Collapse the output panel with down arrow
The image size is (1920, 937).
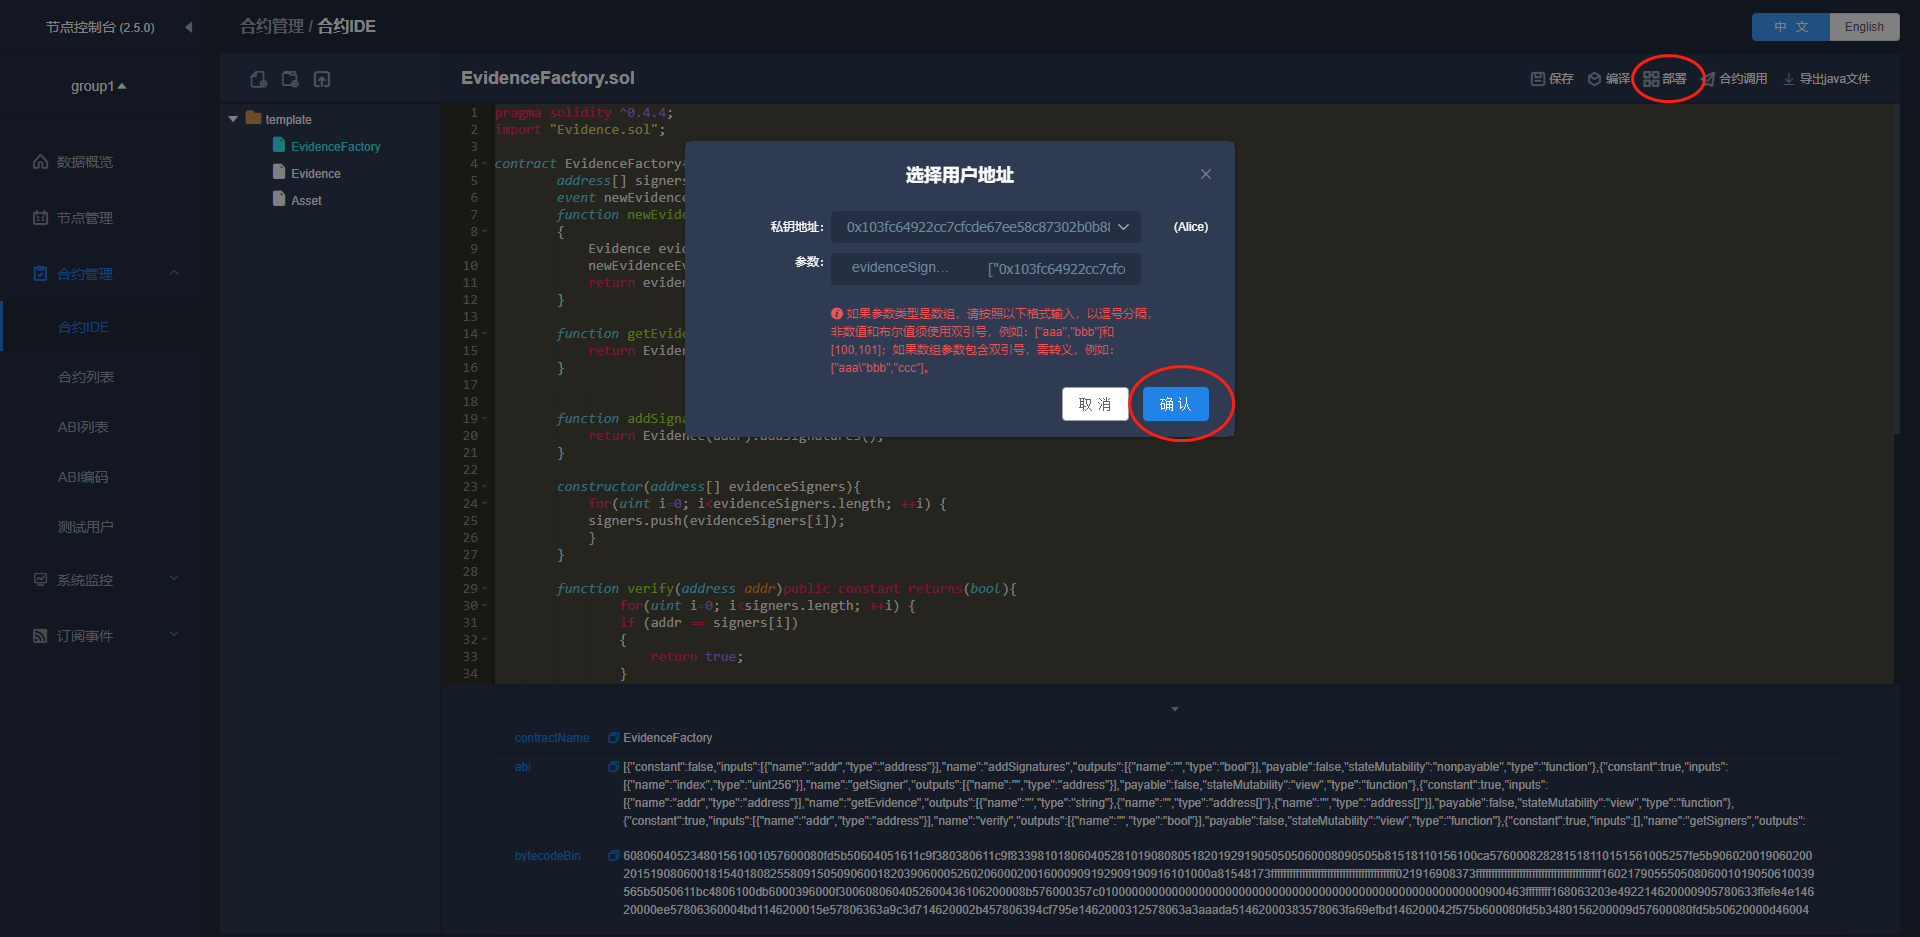(1175, 709)
